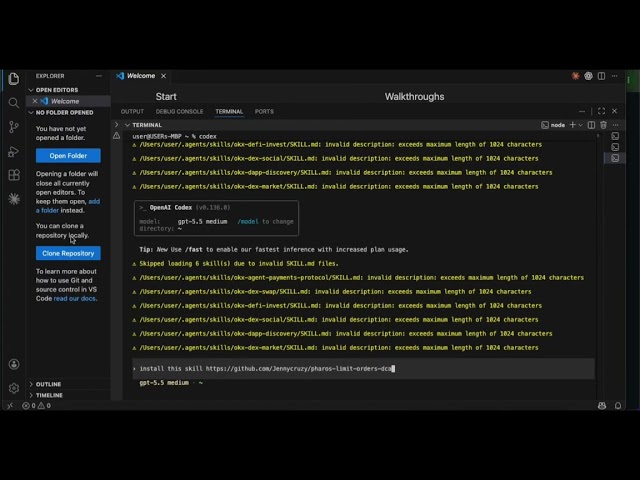Select the third, highlighted terminal in the list
Image resolution: width=640 pixels, height=480 pixels.
pyautogui.click(x=615, y=158)
